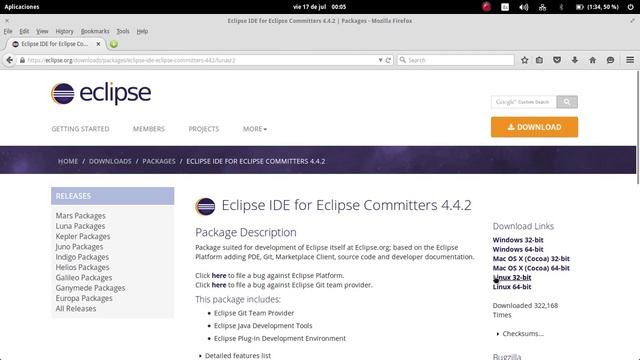Expand the Checksums... section
The width and height of the screenshot is (640, 360).
coord(523,334)
